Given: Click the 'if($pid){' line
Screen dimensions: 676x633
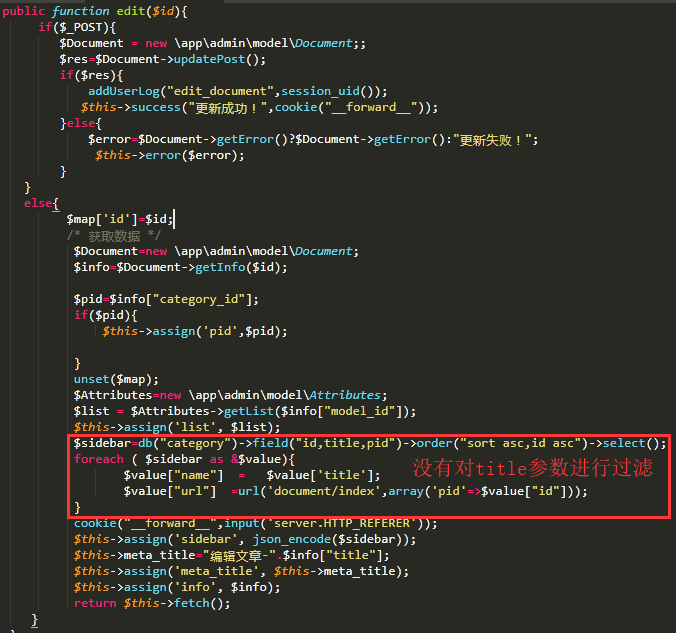Looking at the screenshot, I should click(x=106, y=315).
